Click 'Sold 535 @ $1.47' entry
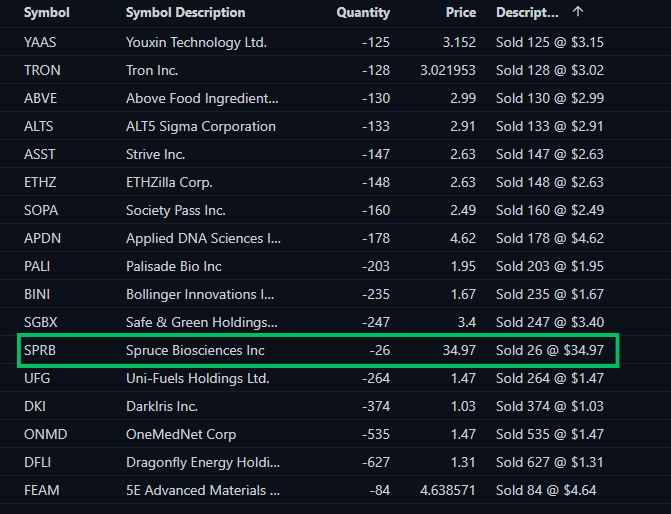The image size is (671, 514). point(549,434)
